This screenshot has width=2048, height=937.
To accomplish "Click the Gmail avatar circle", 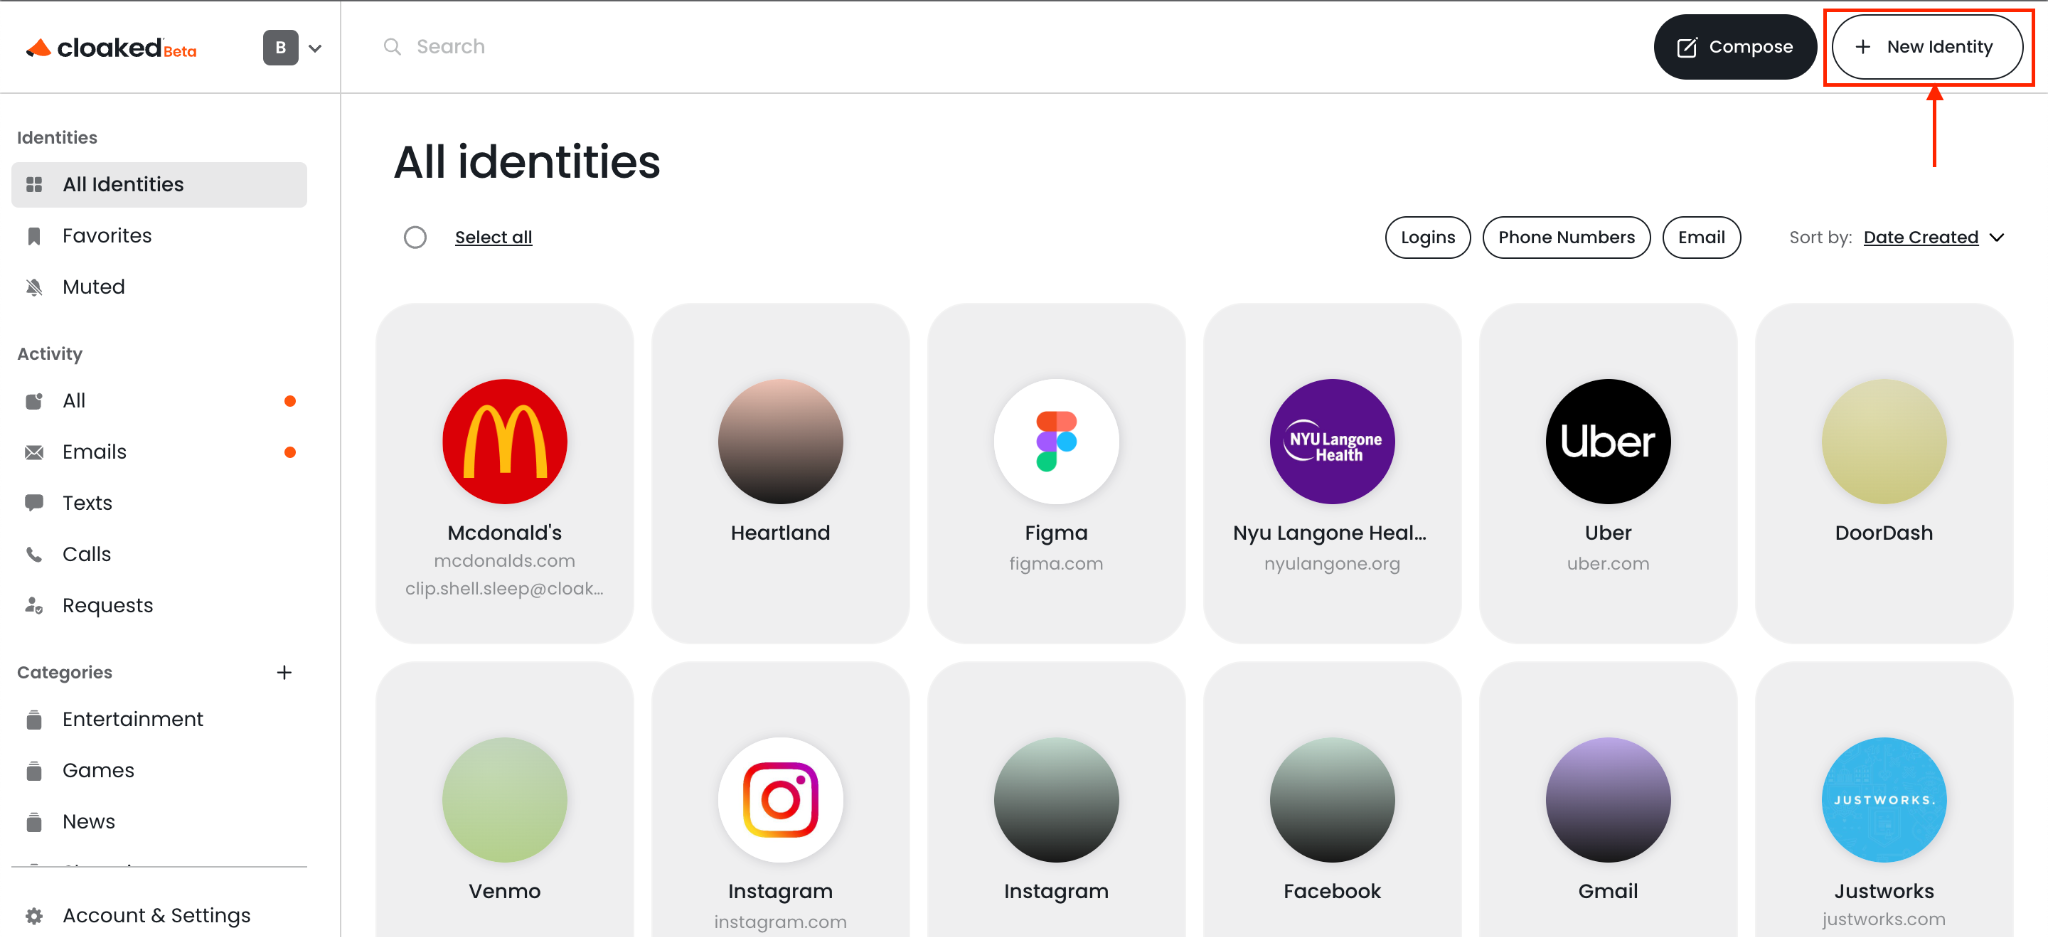I will click(x=1608, y=800).
